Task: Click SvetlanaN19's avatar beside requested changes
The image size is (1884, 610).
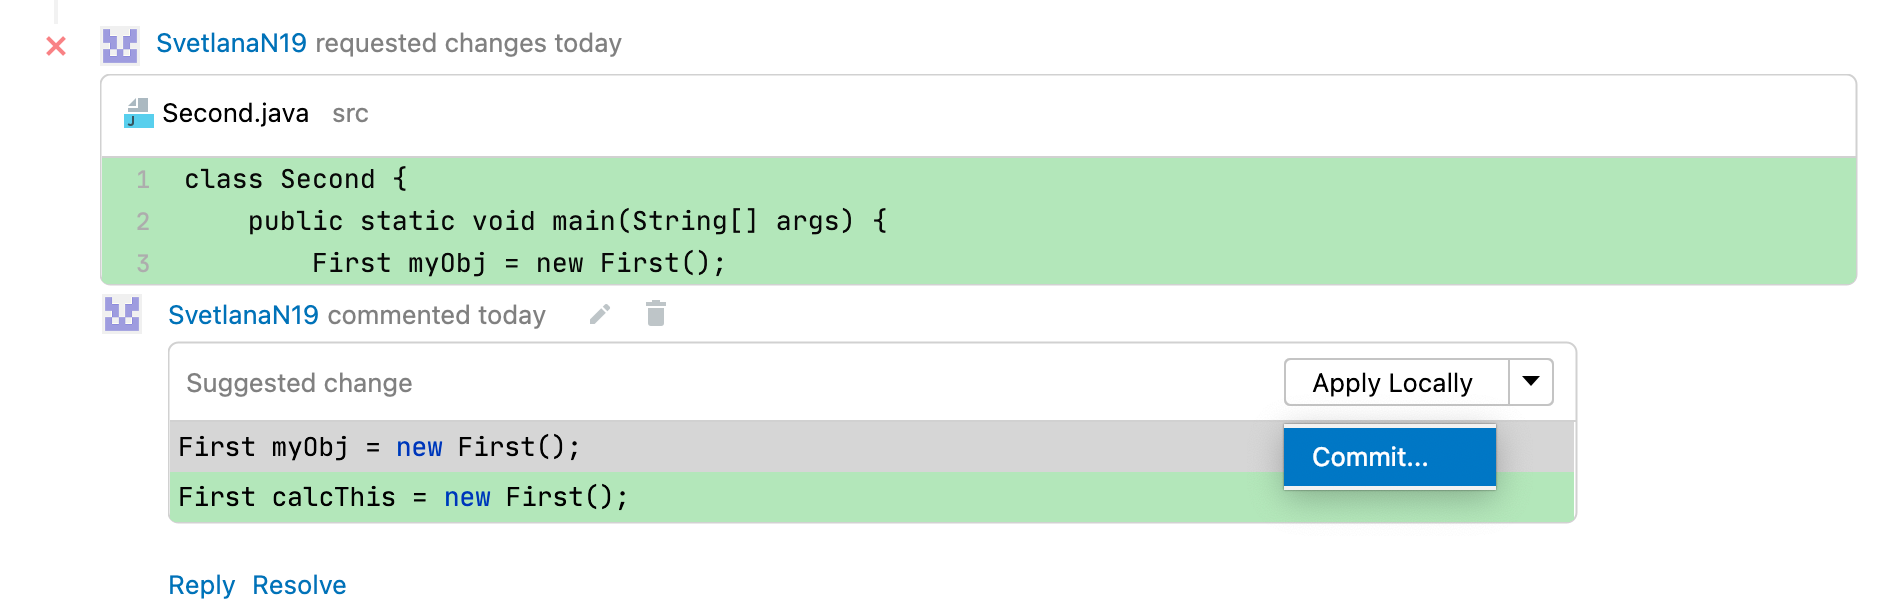Action: click(x=120, y=46)
